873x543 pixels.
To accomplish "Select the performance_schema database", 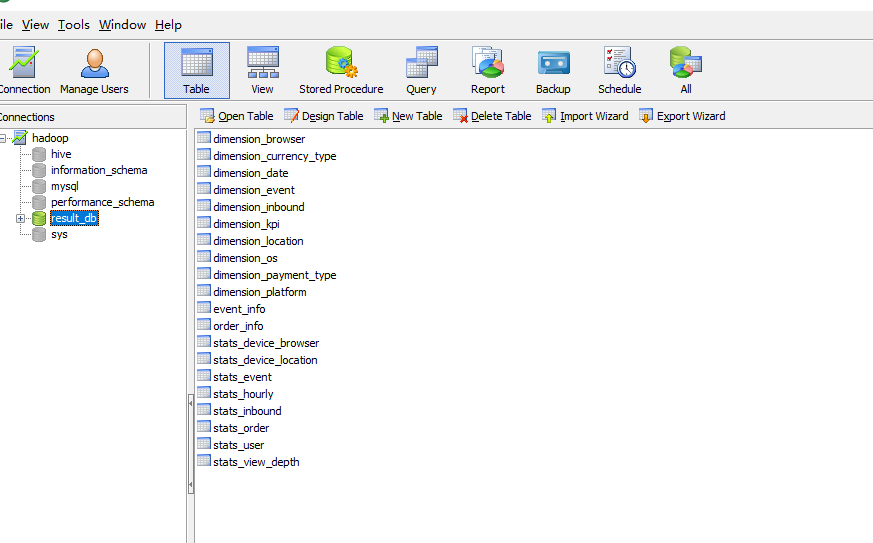I will [x=102, y=202].
